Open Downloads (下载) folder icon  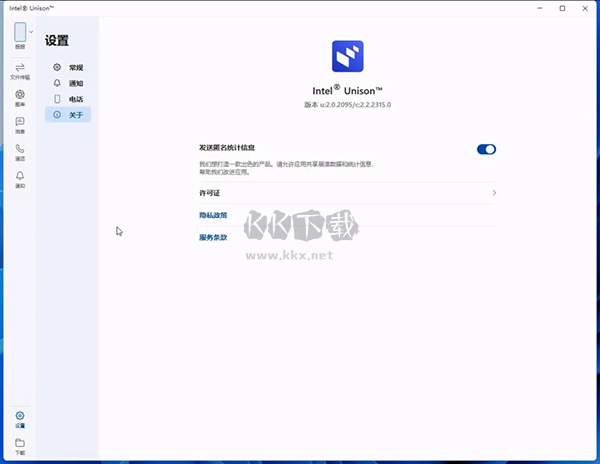tap(20, 446)
